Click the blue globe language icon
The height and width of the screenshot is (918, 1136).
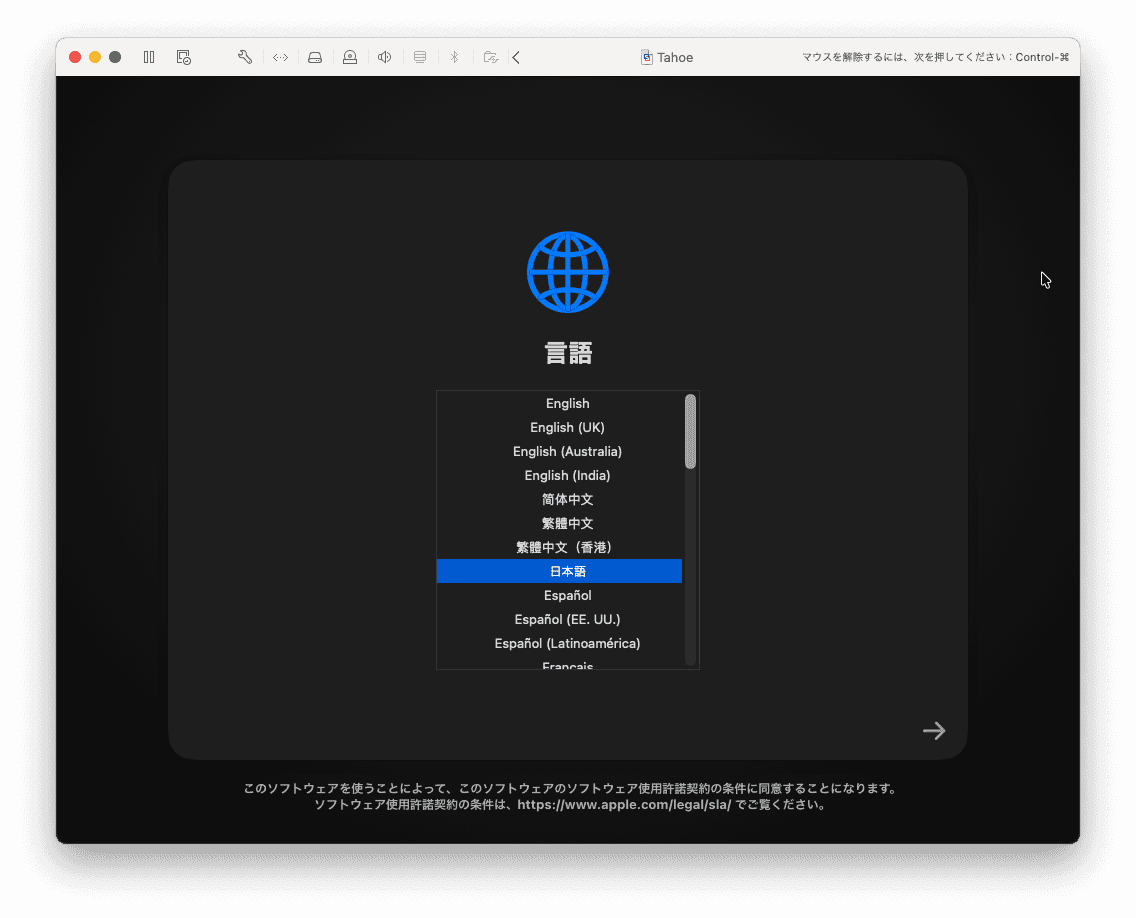point(568,272)
